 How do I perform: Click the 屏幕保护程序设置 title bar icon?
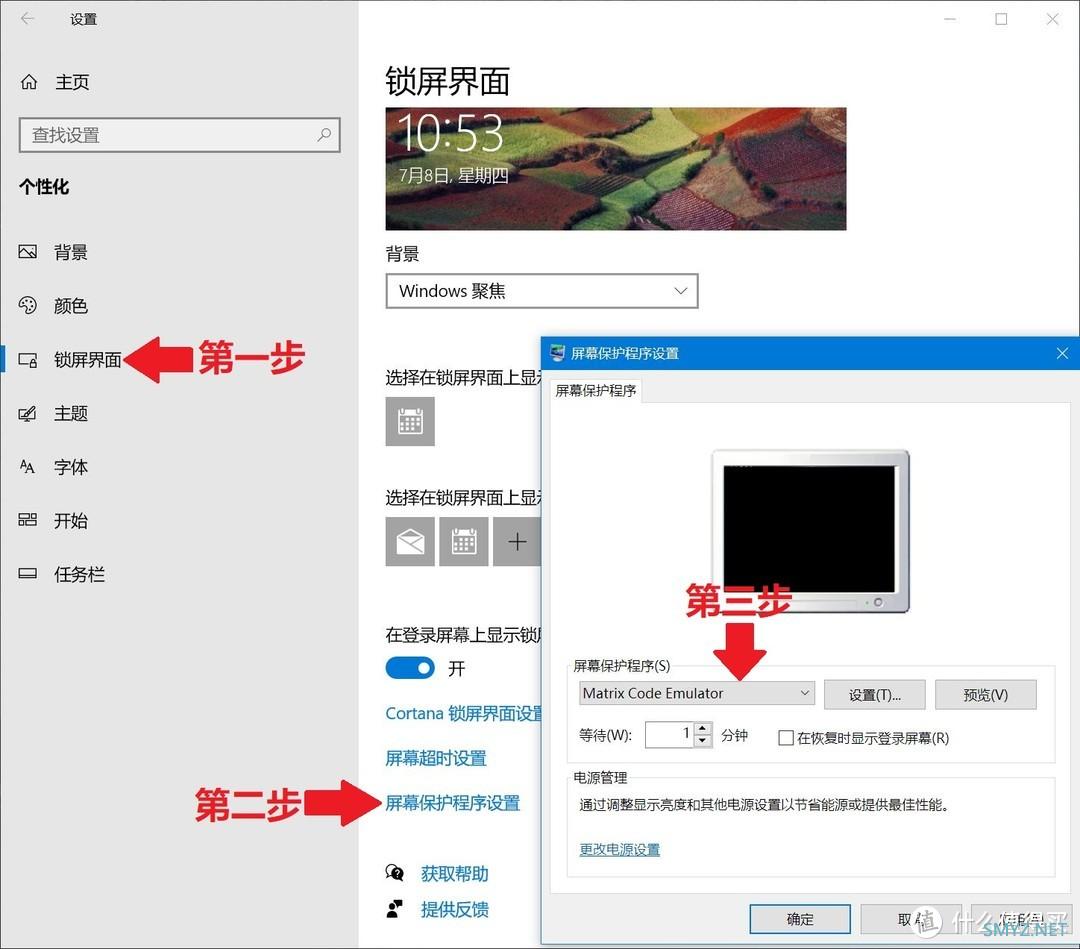point(557,353)
